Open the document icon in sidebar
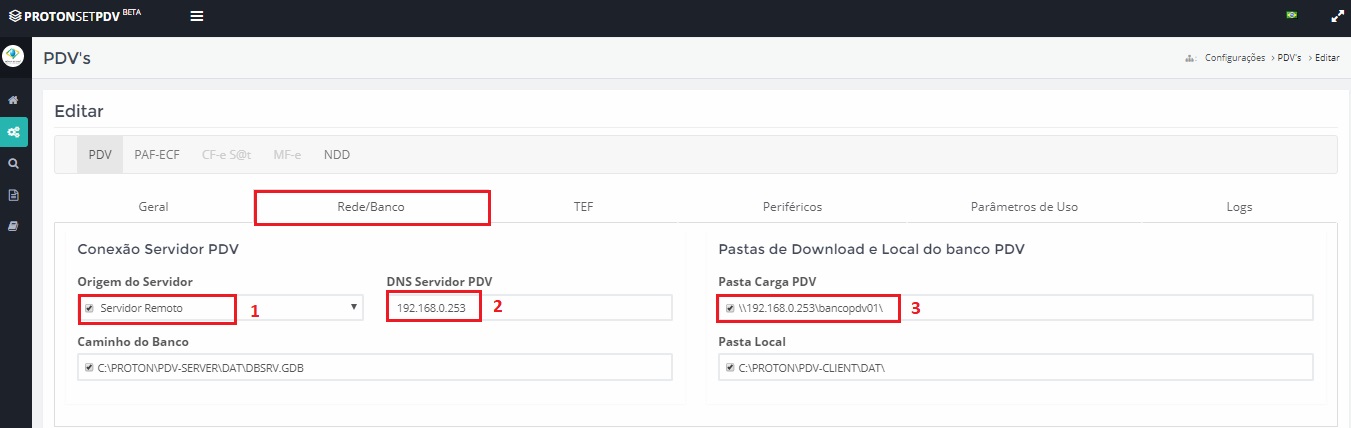This screenshot has width=1351, height=428. tap(14, 195)
